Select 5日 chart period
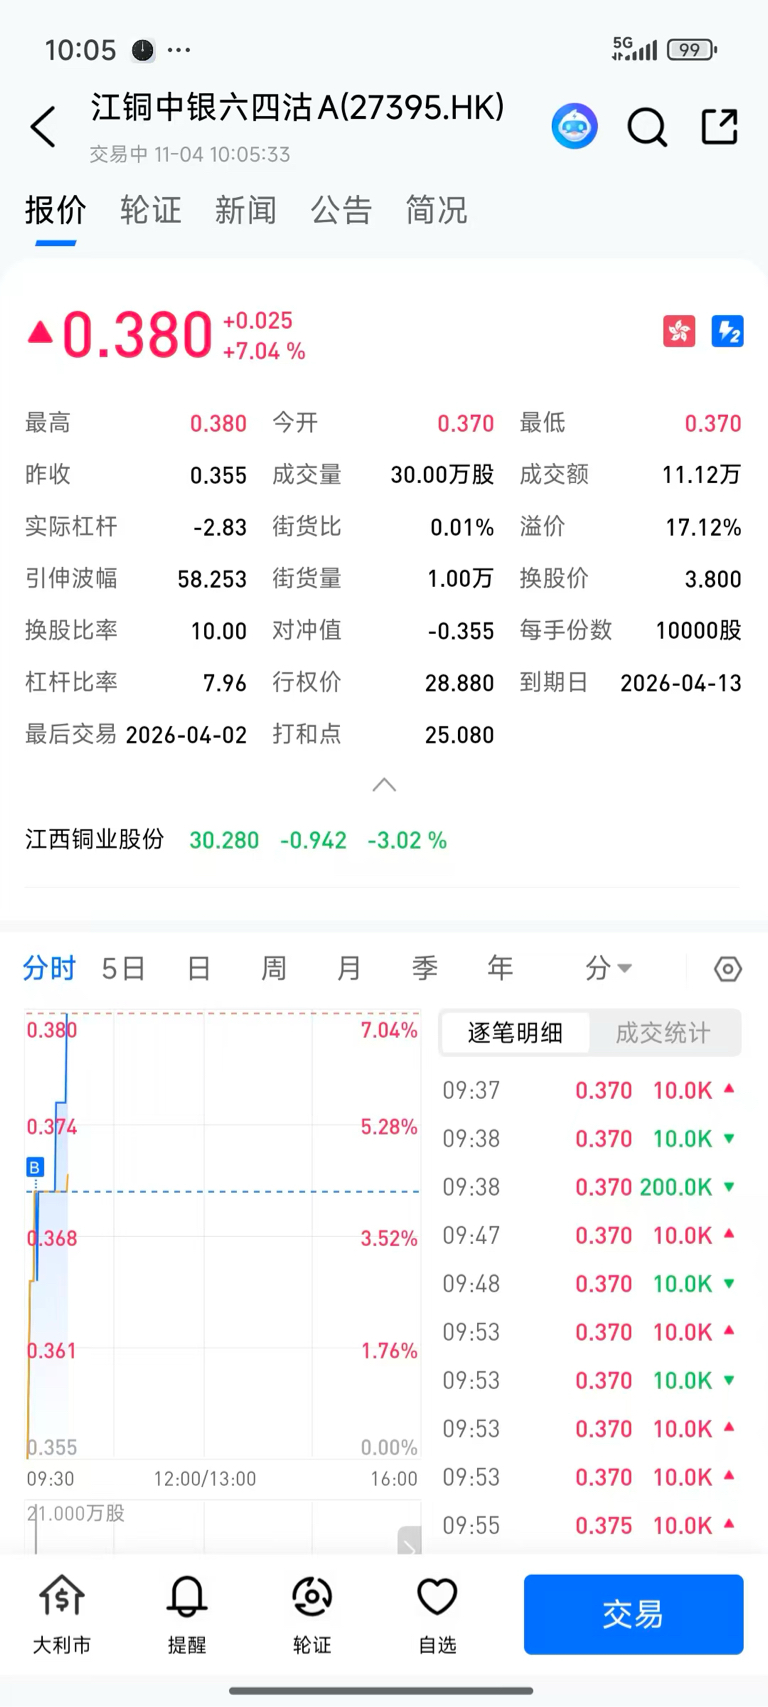Image resolution: width=768 pixels, height=1707 pixels. (124, 968)
